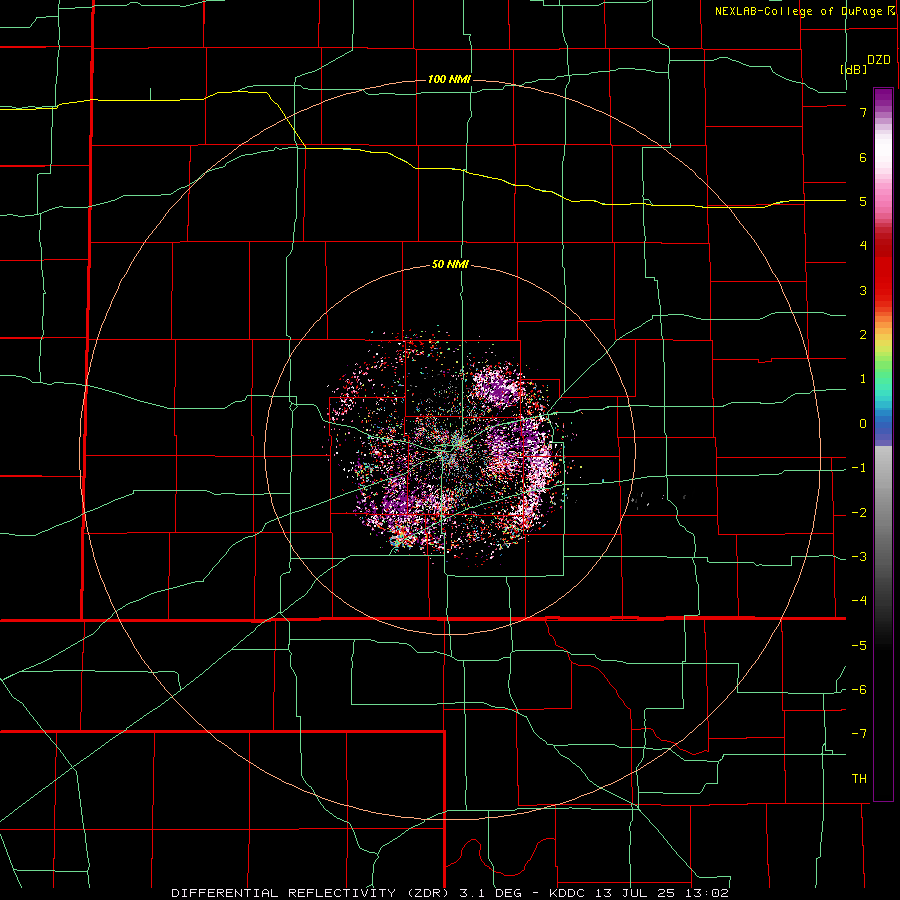
Task: Pick the 4 value on the color scale
Action: point(863,246)
